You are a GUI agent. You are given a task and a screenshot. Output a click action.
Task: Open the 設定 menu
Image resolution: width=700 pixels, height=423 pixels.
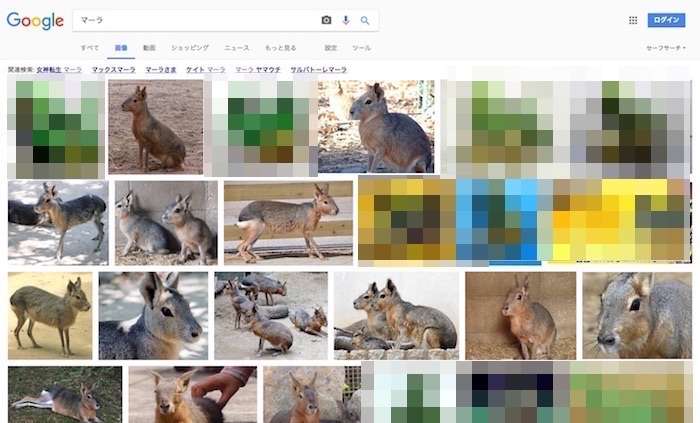(x=331, y=47)
